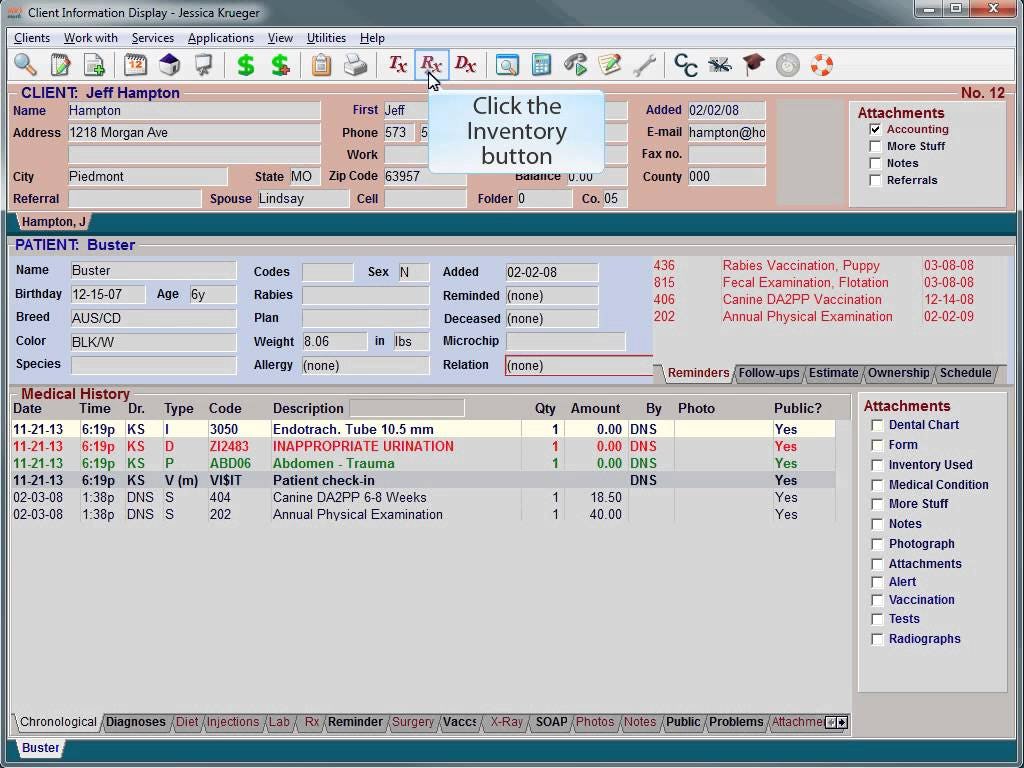Viewport: 1024px width, 768px height.
Task: Check the Dental Chart checkbox
Action: pos(877,424)
